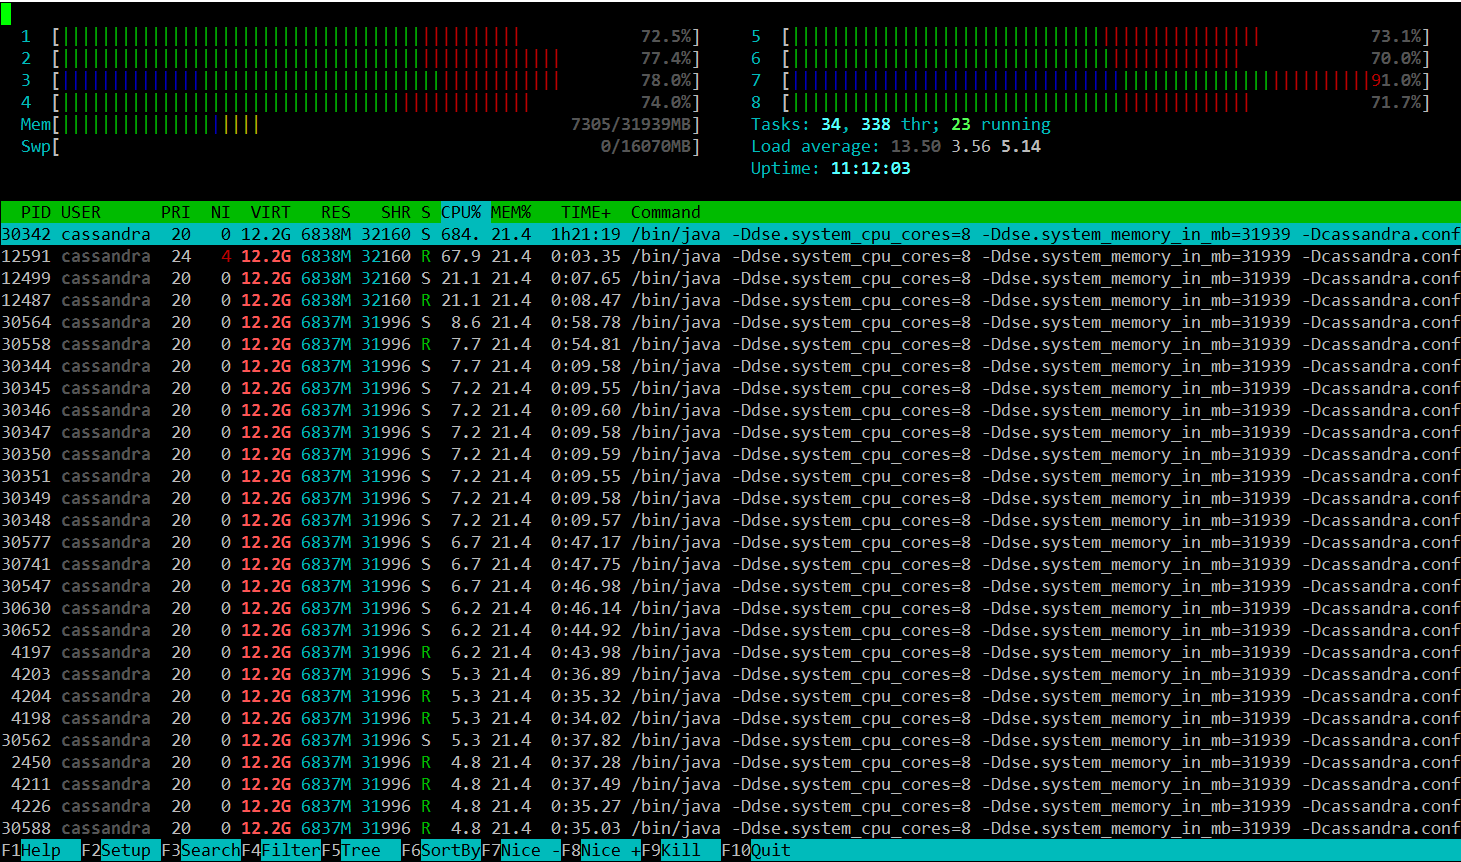Click the red nice value 4

pyautogui.click(x=226, y=256)
